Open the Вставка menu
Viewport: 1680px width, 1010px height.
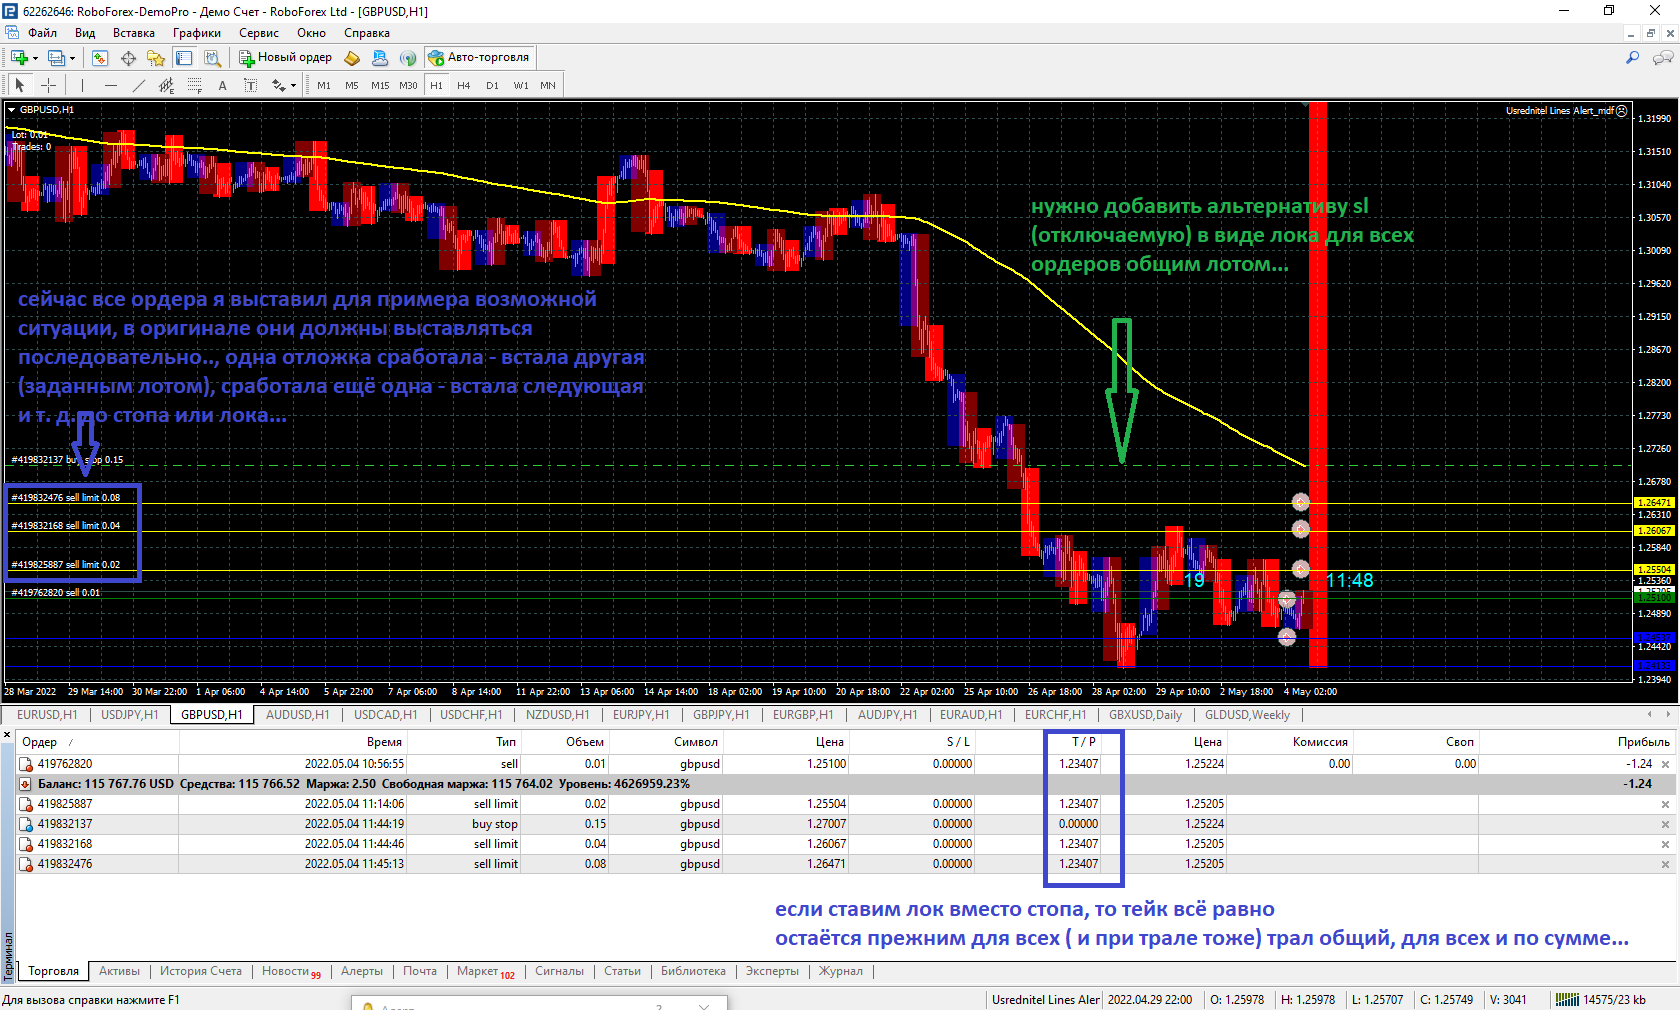pos(134,33)
